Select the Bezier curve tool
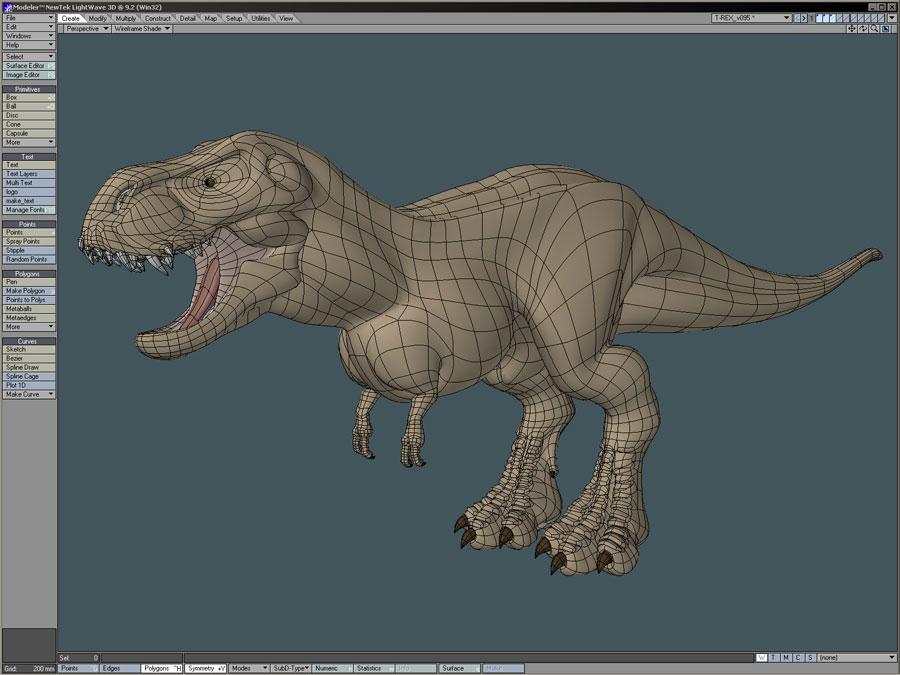The height and width of the screenshot is (675, 900). point(29,358)
